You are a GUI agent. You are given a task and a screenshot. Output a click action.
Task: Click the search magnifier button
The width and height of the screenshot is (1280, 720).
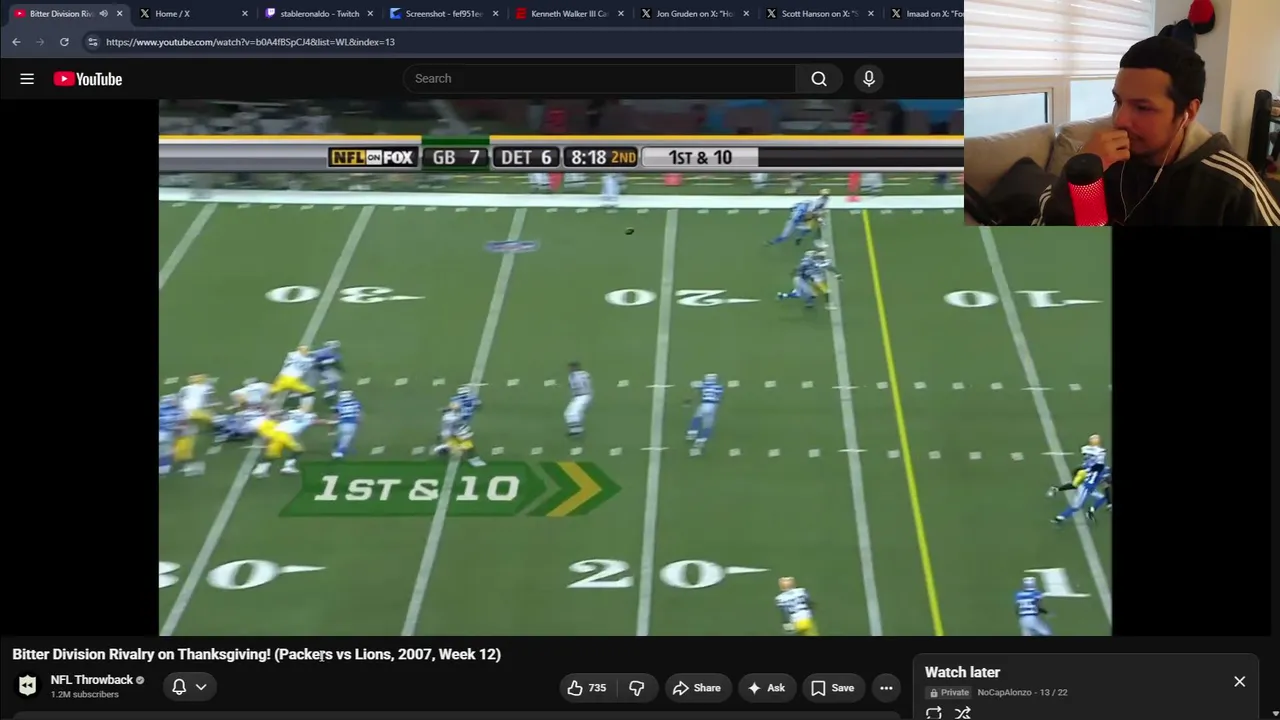point(819,79)
